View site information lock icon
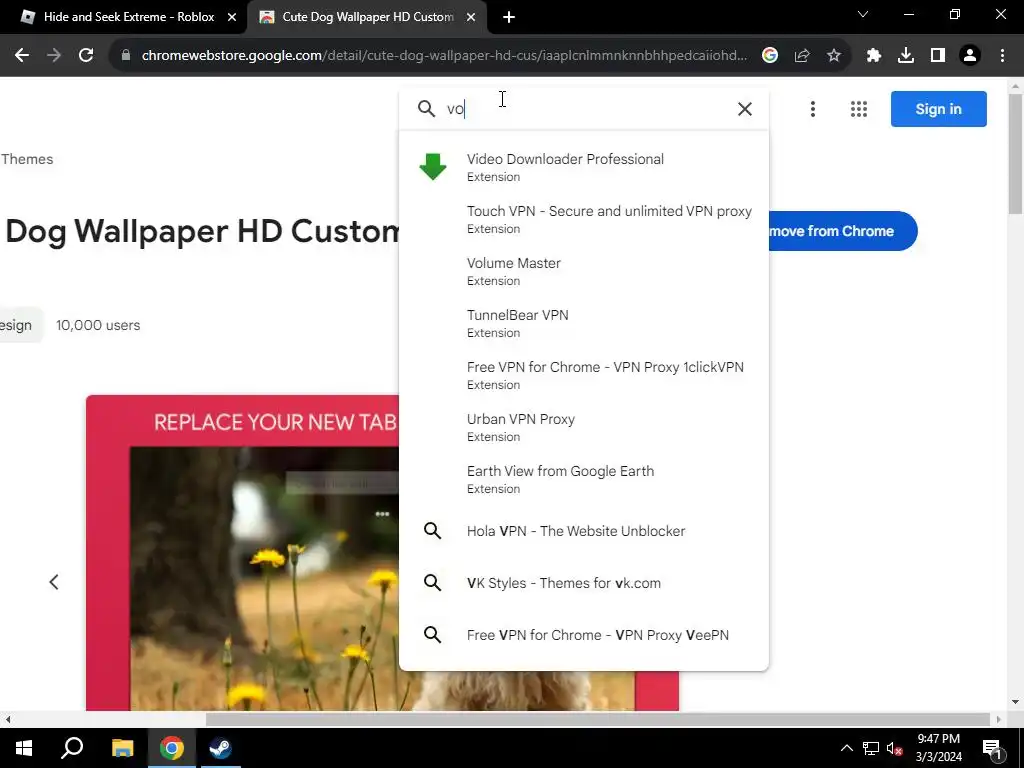 click(x=126, y=56)
